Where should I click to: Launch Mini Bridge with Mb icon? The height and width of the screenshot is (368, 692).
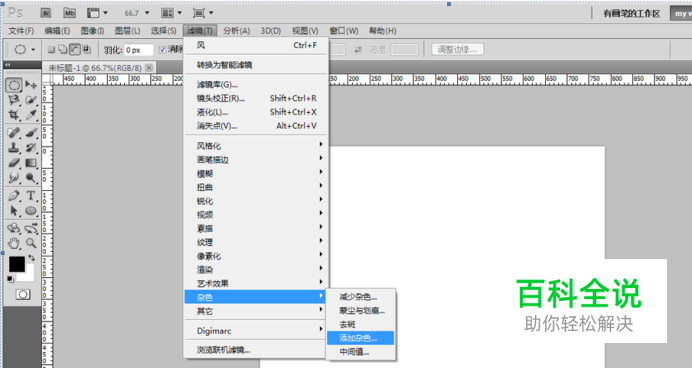(70, 13)
